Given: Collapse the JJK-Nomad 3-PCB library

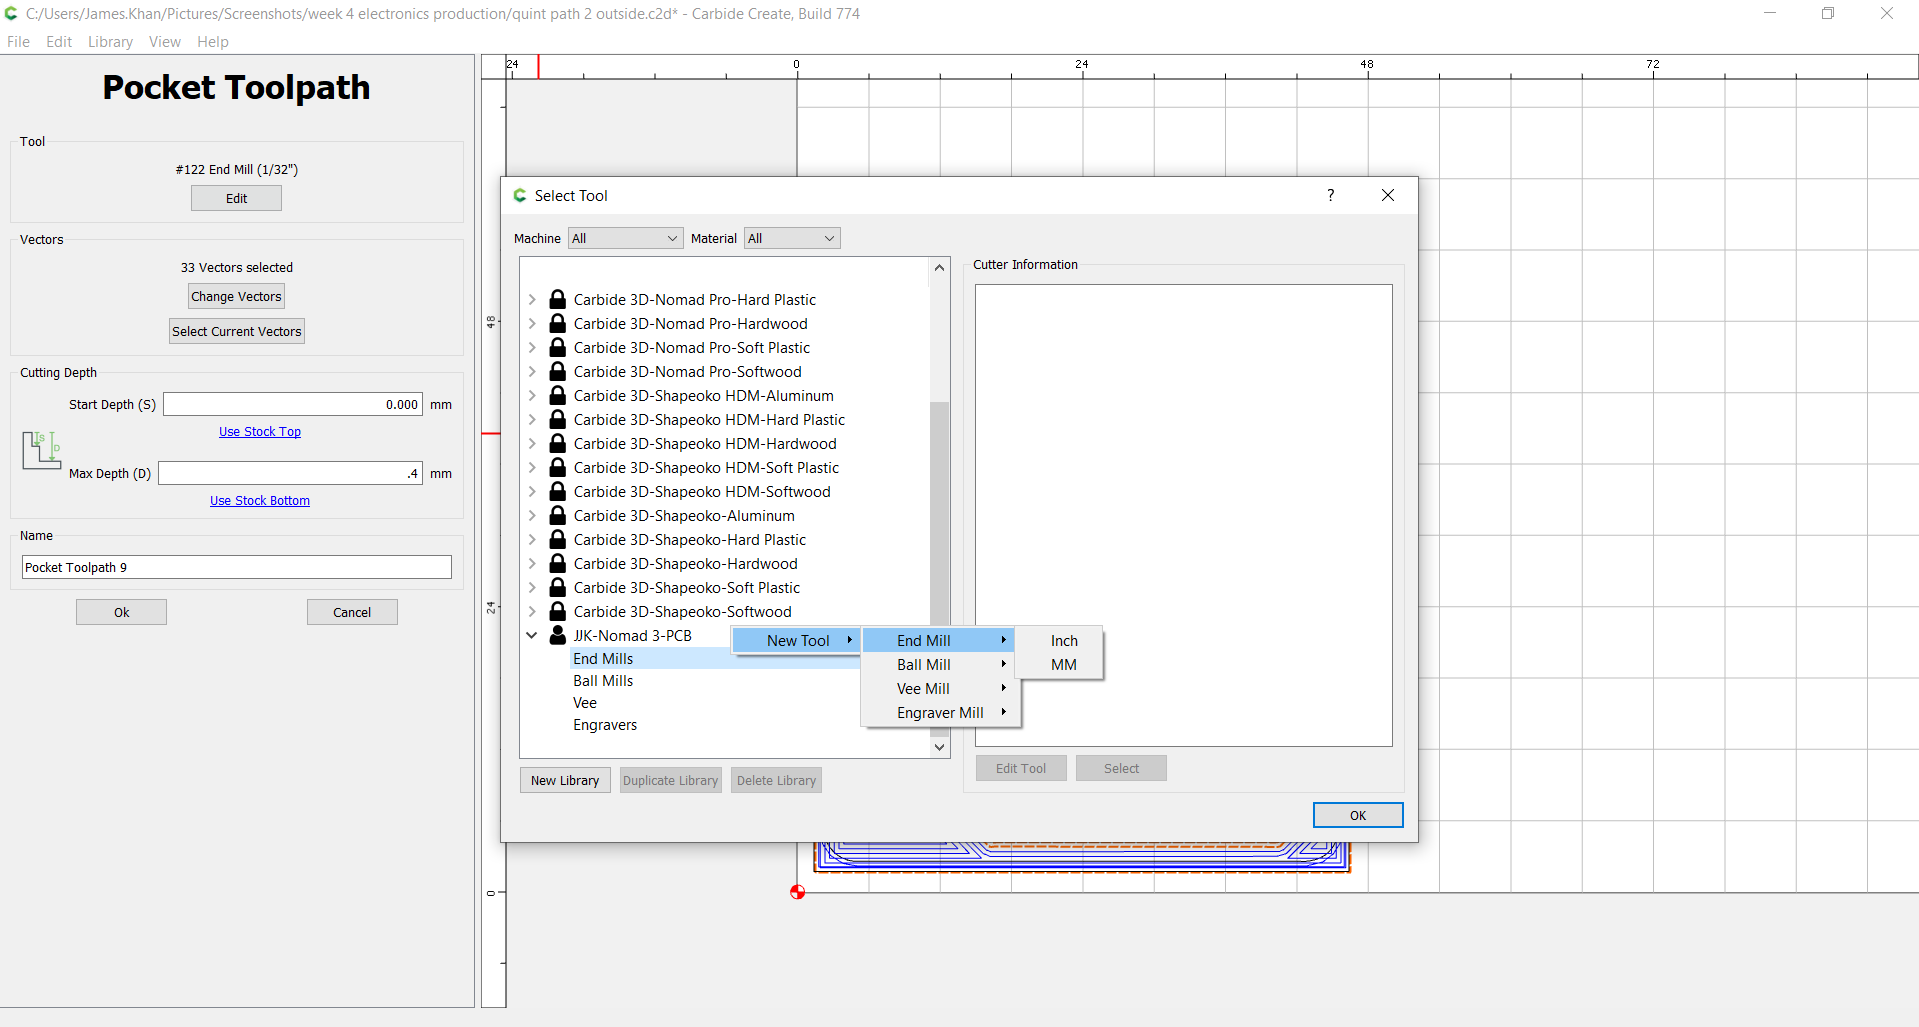Looking at the screenshot, I should click(x=532, y=635).
